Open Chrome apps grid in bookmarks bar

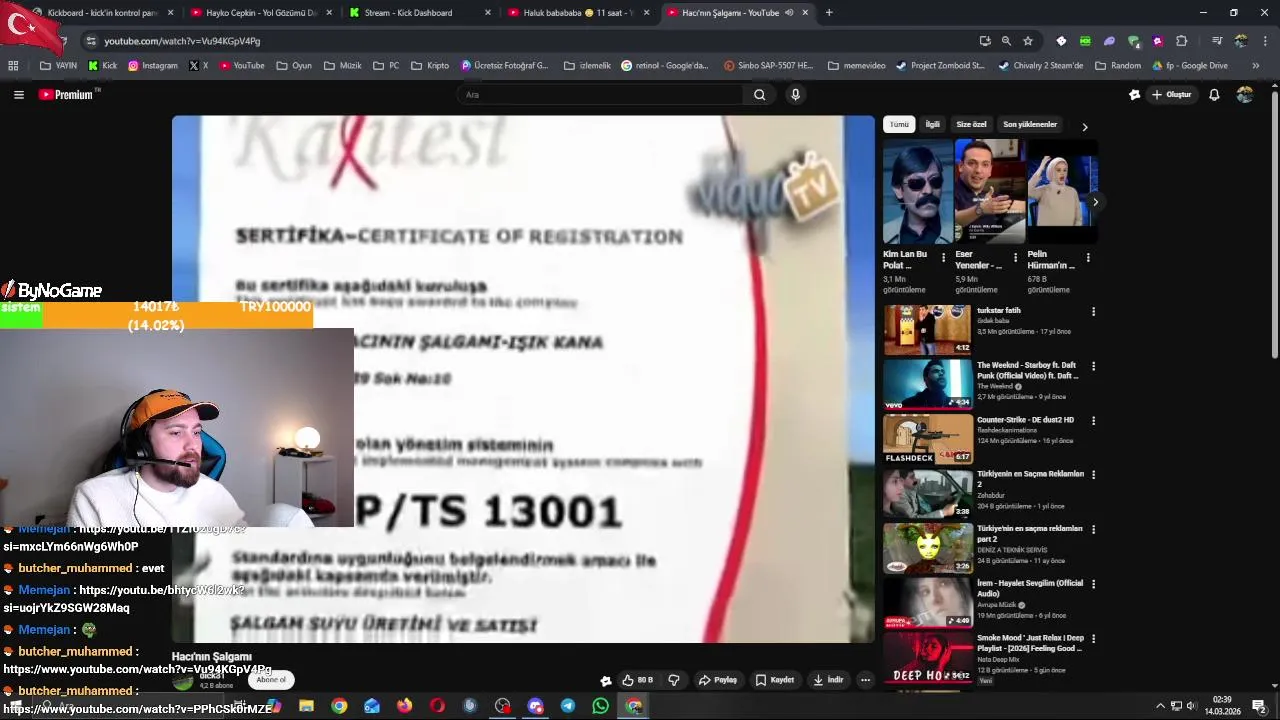(13, 66)
